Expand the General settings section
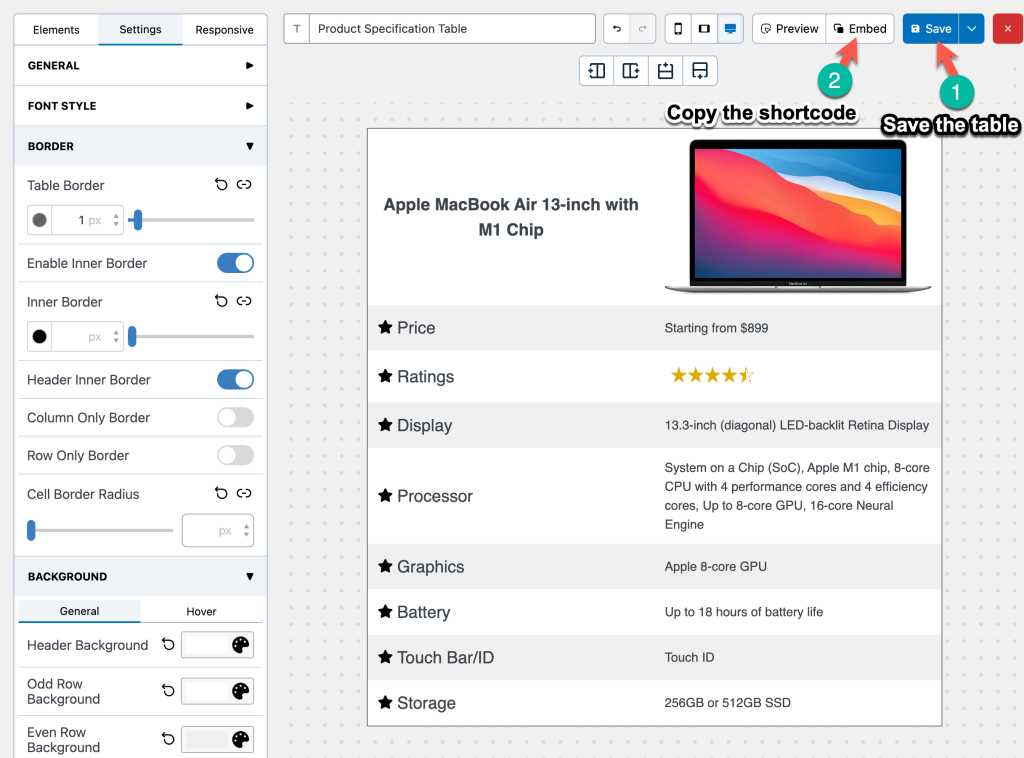 point(140,66)
